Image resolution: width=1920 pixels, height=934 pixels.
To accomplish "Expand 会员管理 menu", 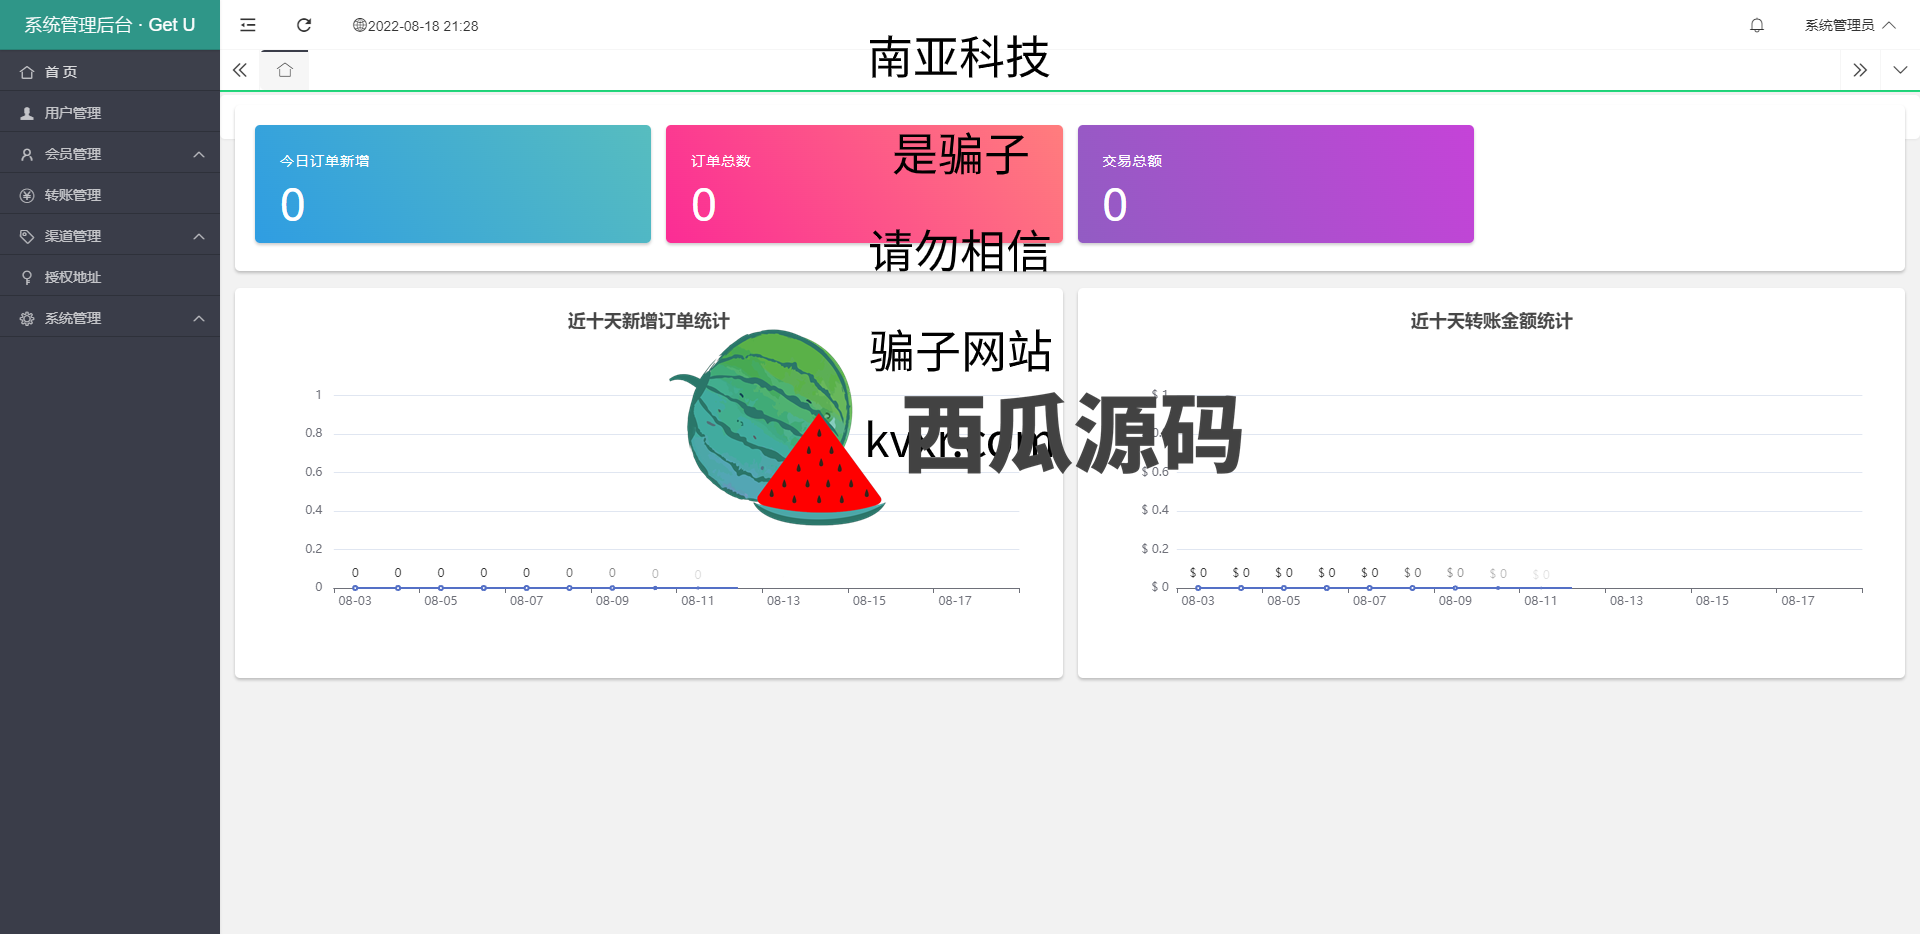I will [x=110, y=153].
